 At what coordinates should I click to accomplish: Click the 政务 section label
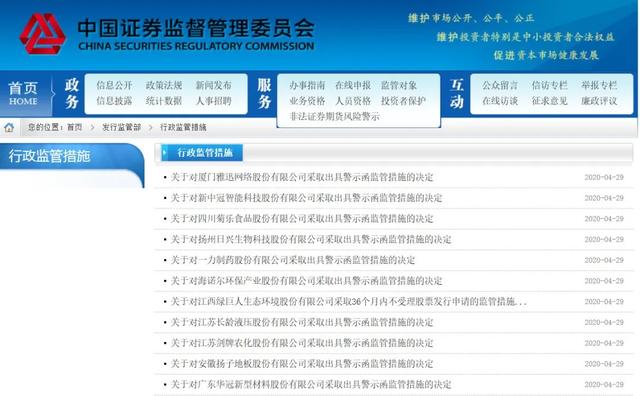coord(72,93)
